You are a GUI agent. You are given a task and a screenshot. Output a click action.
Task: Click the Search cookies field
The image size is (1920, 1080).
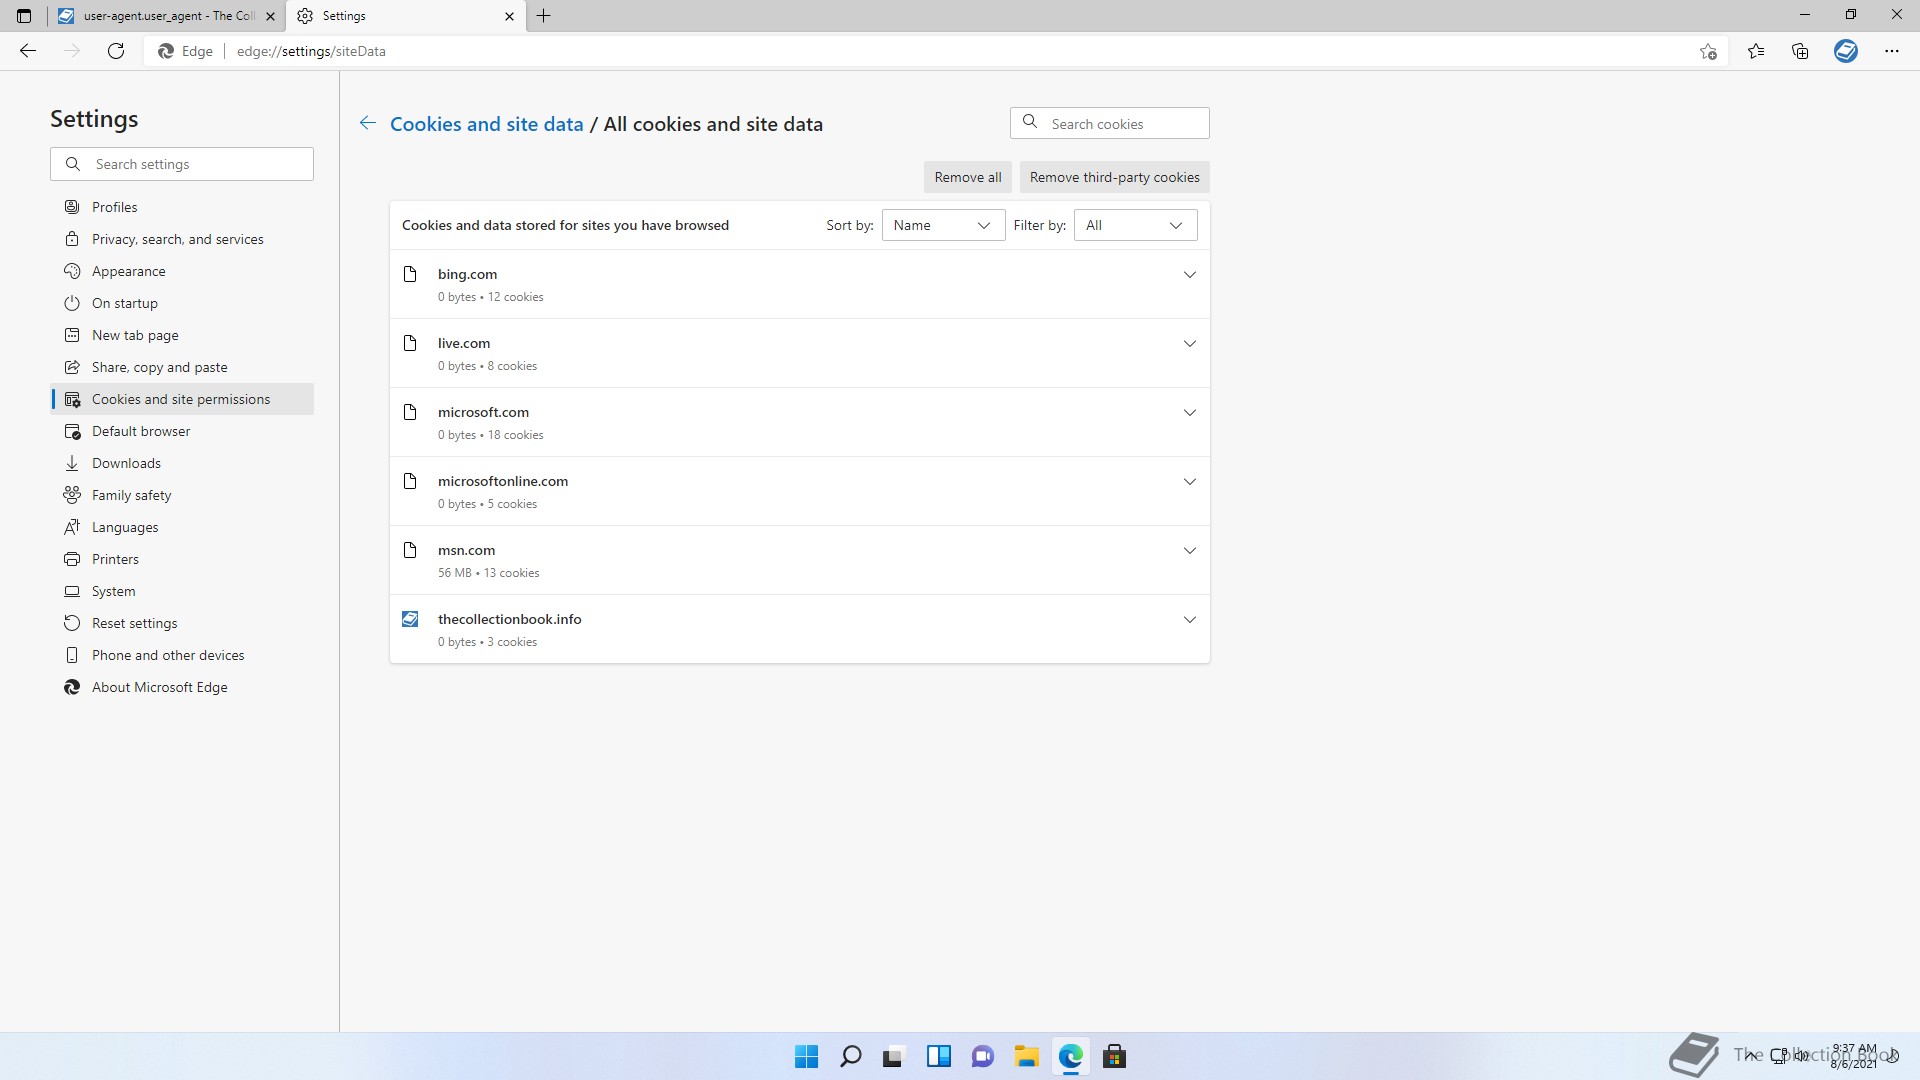(x=1109, y=123)
